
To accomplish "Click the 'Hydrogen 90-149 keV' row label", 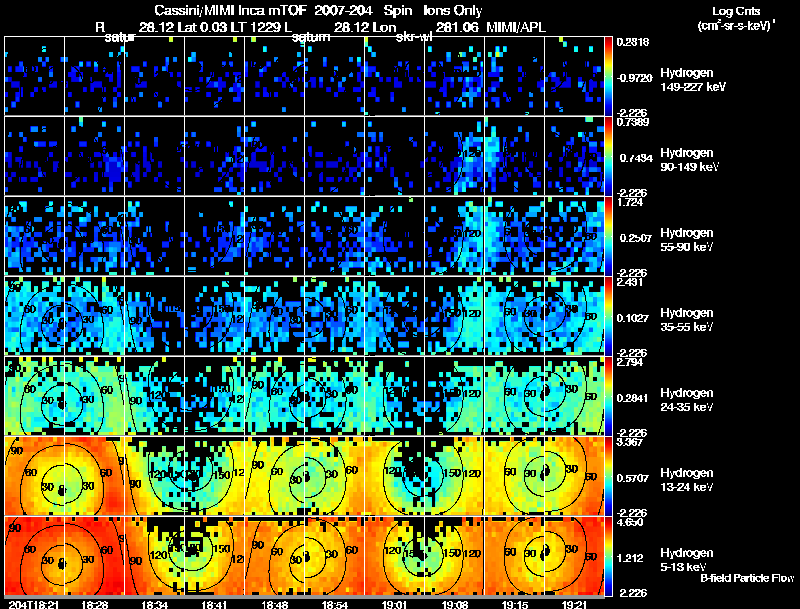I will tap(689, 160).
